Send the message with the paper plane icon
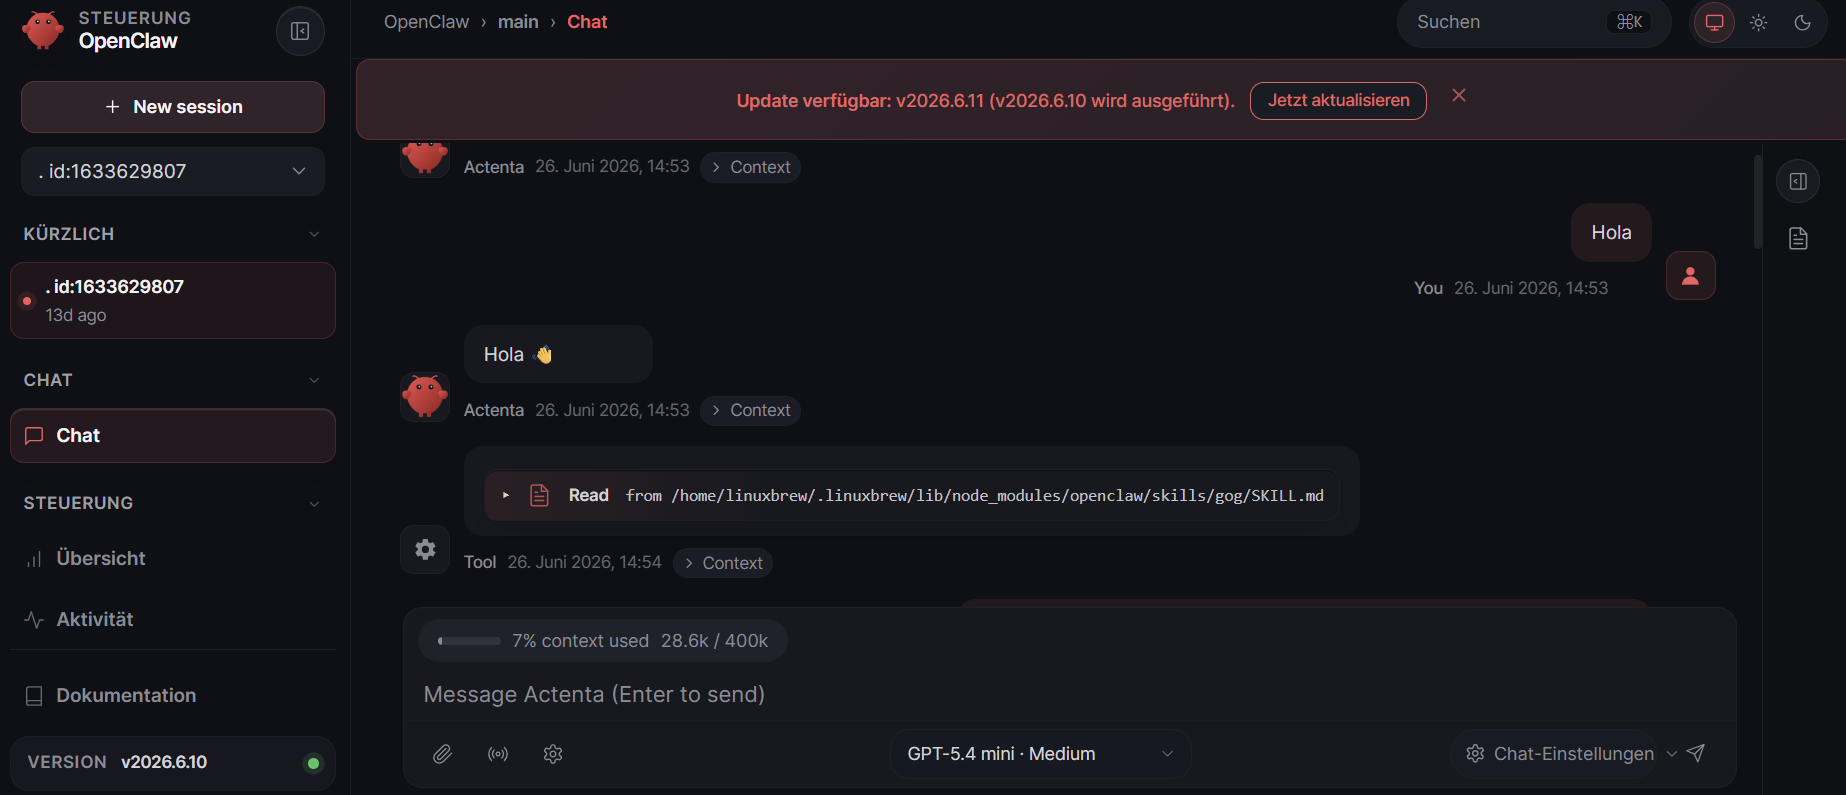This screenshot has height=795, width=1846. 1696,753
